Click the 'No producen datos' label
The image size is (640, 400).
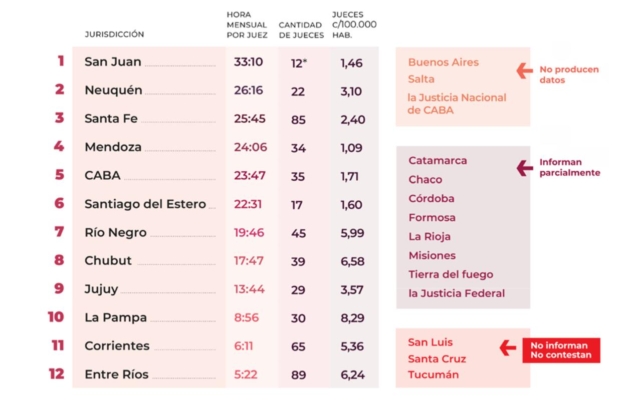click(568, 75)
